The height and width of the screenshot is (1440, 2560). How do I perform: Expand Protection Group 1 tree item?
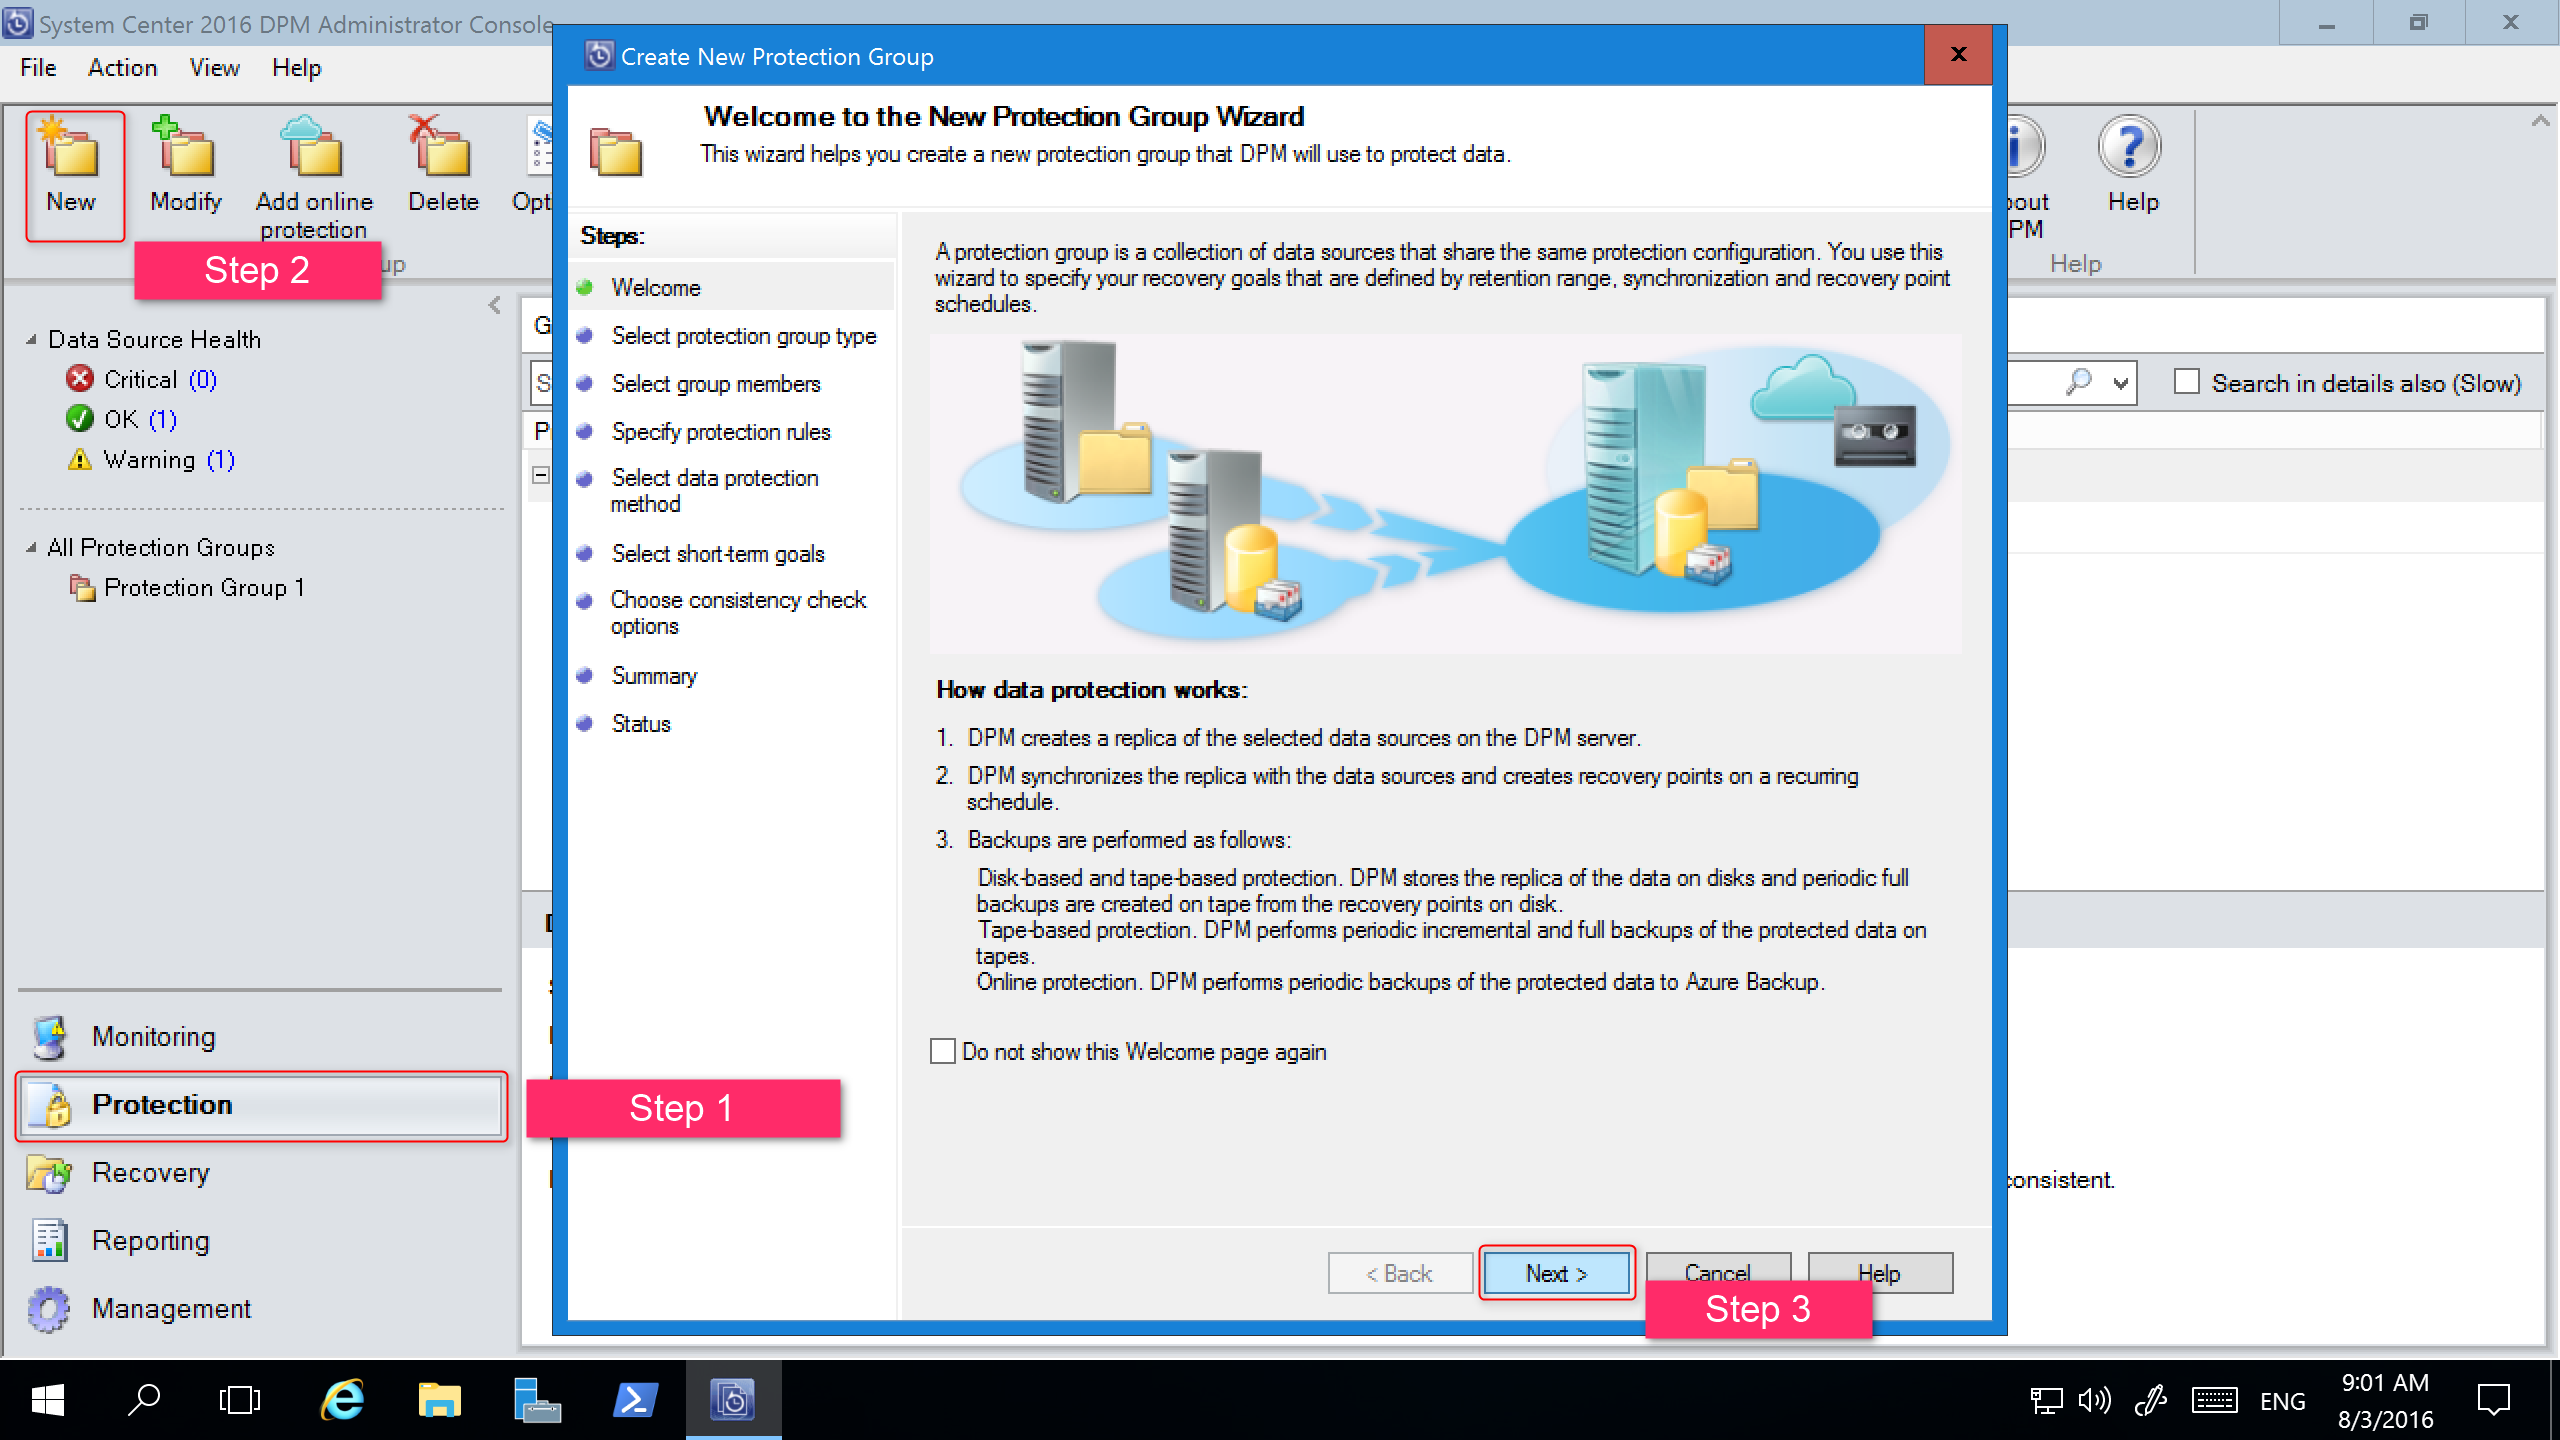click(200, 587)
